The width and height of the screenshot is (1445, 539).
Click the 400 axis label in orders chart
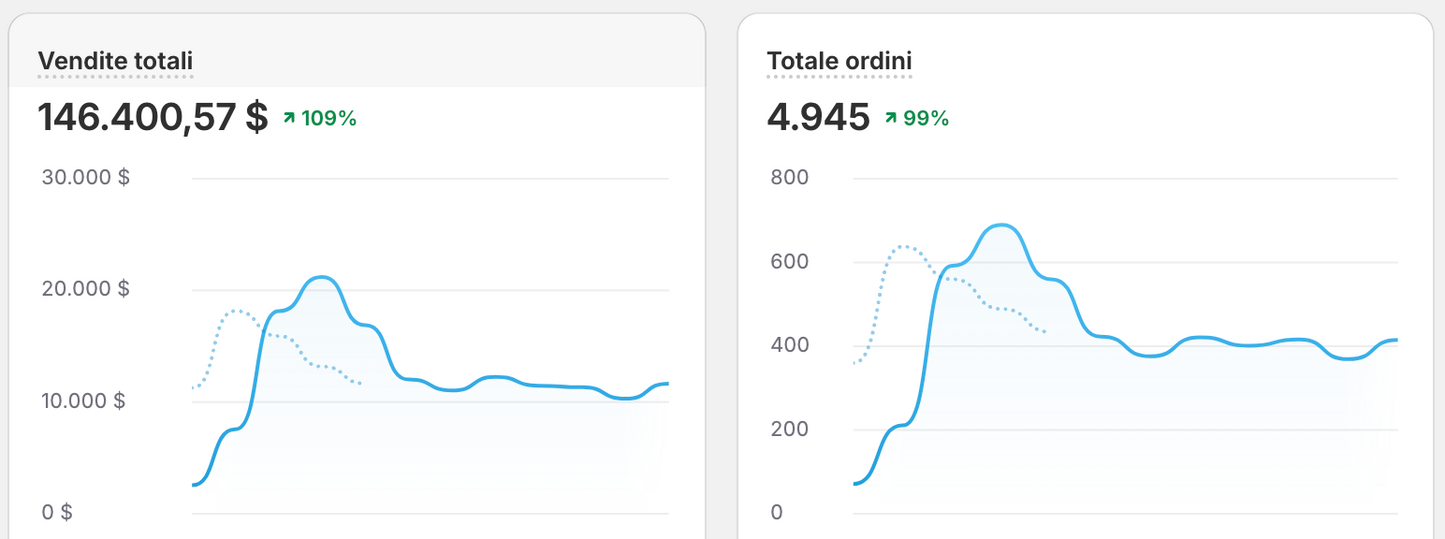pos(789,345)
